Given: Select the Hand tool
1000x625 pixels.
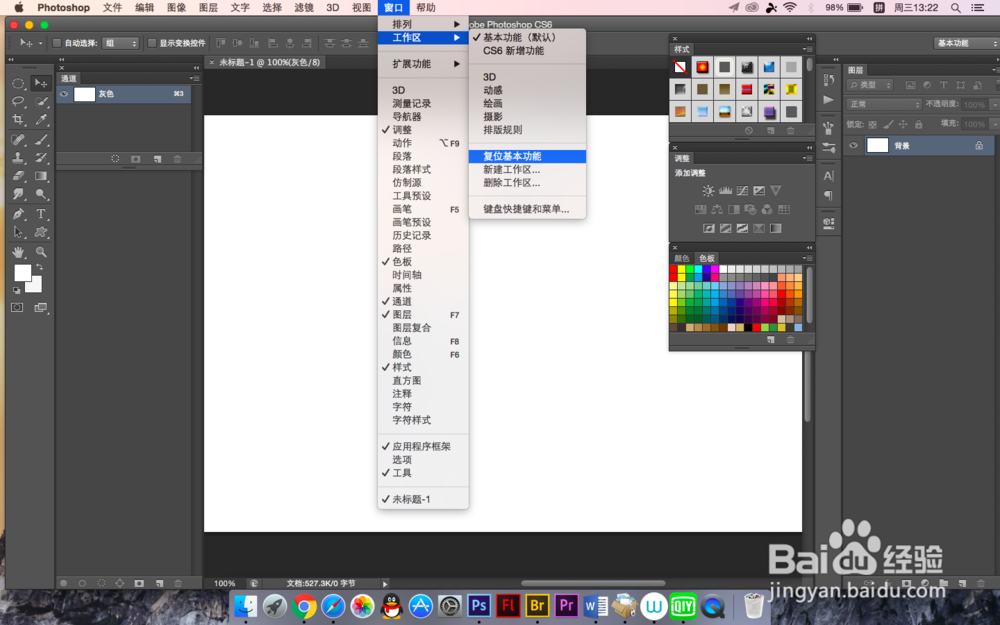Looking at the screenshot, I should pyautogui.click(x=18, y=252).
